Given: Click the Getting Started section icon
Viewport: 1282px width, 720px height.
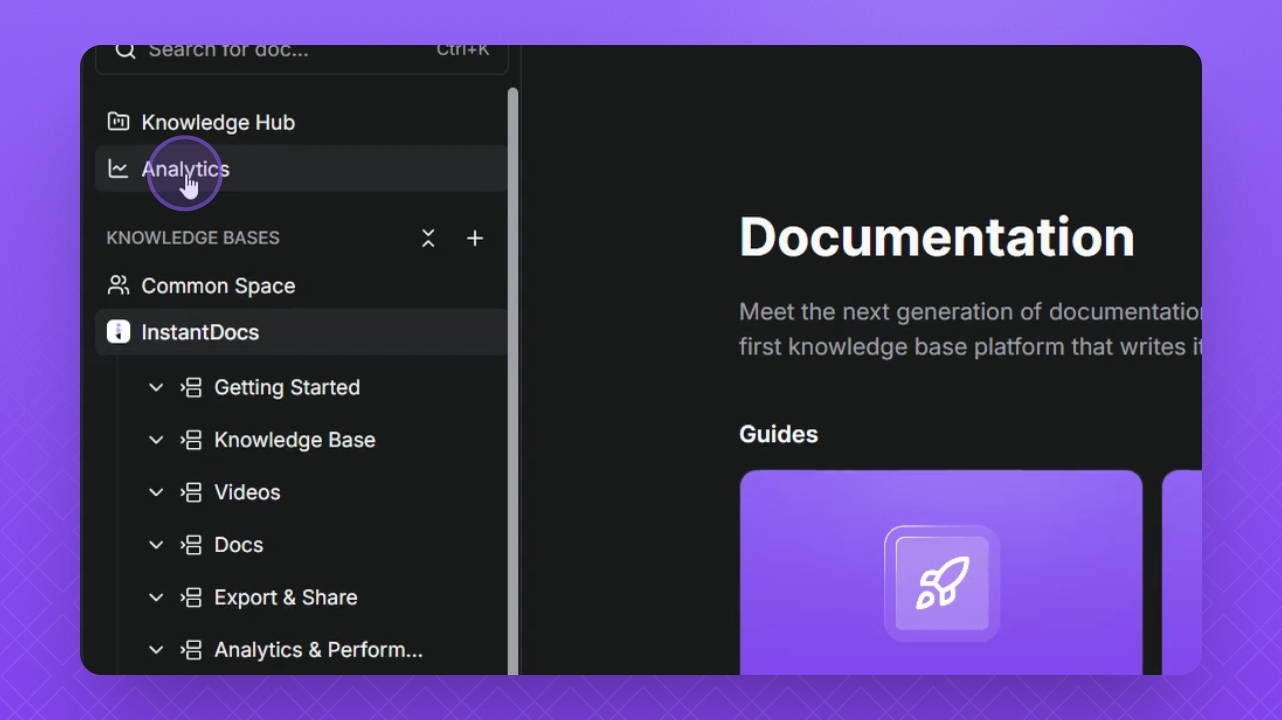Looking at the screenshot, I should (191, 387).
